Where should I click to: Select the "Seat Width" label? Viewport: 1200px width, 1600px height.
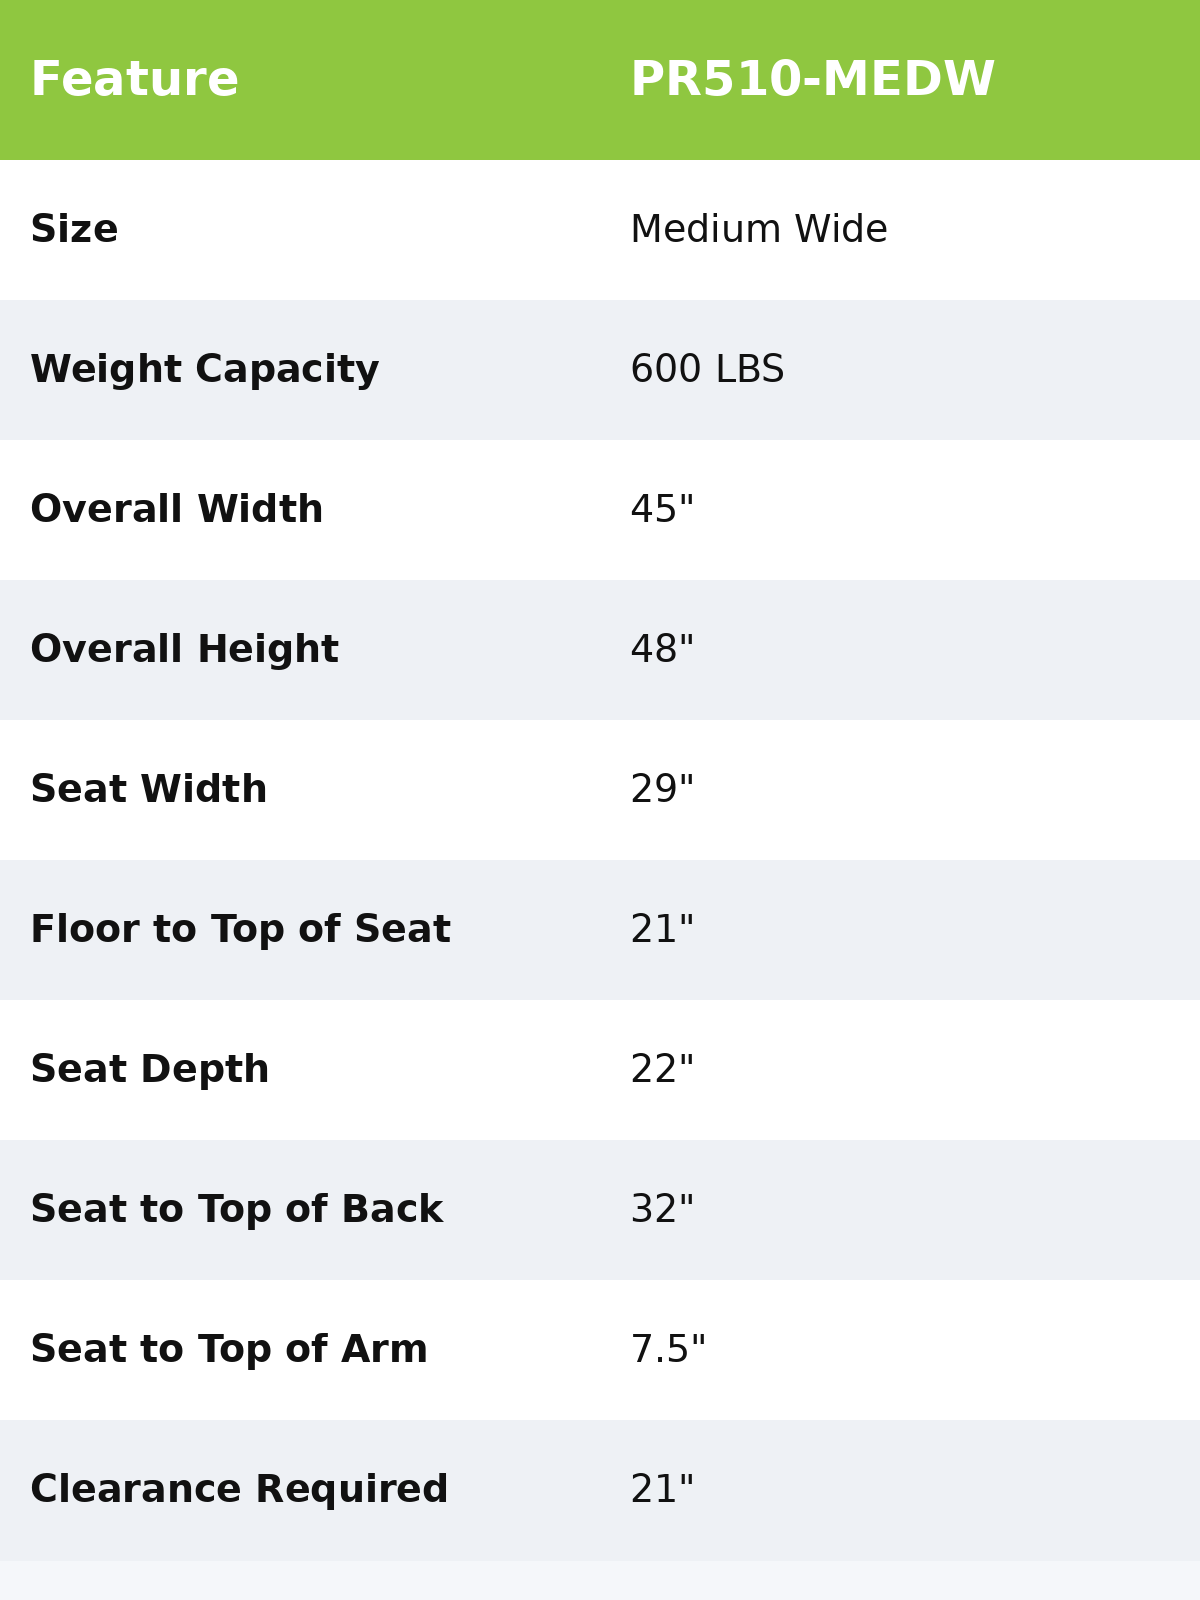pos(149,790)
